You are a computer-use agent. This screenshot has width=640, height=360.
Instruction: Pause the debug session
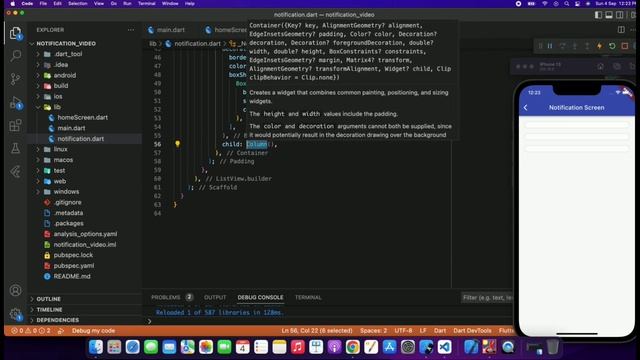(550, 46)
